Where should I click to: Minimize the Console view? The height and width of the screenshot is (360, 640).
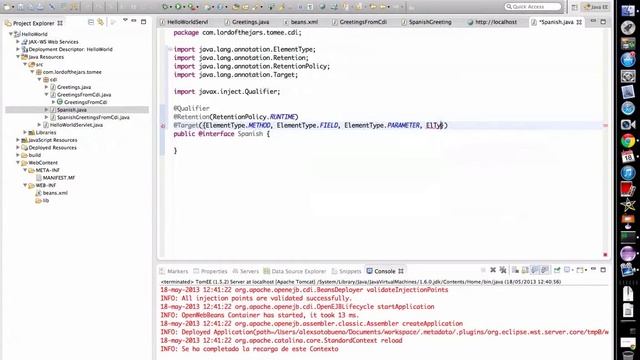tap(593, 269)
